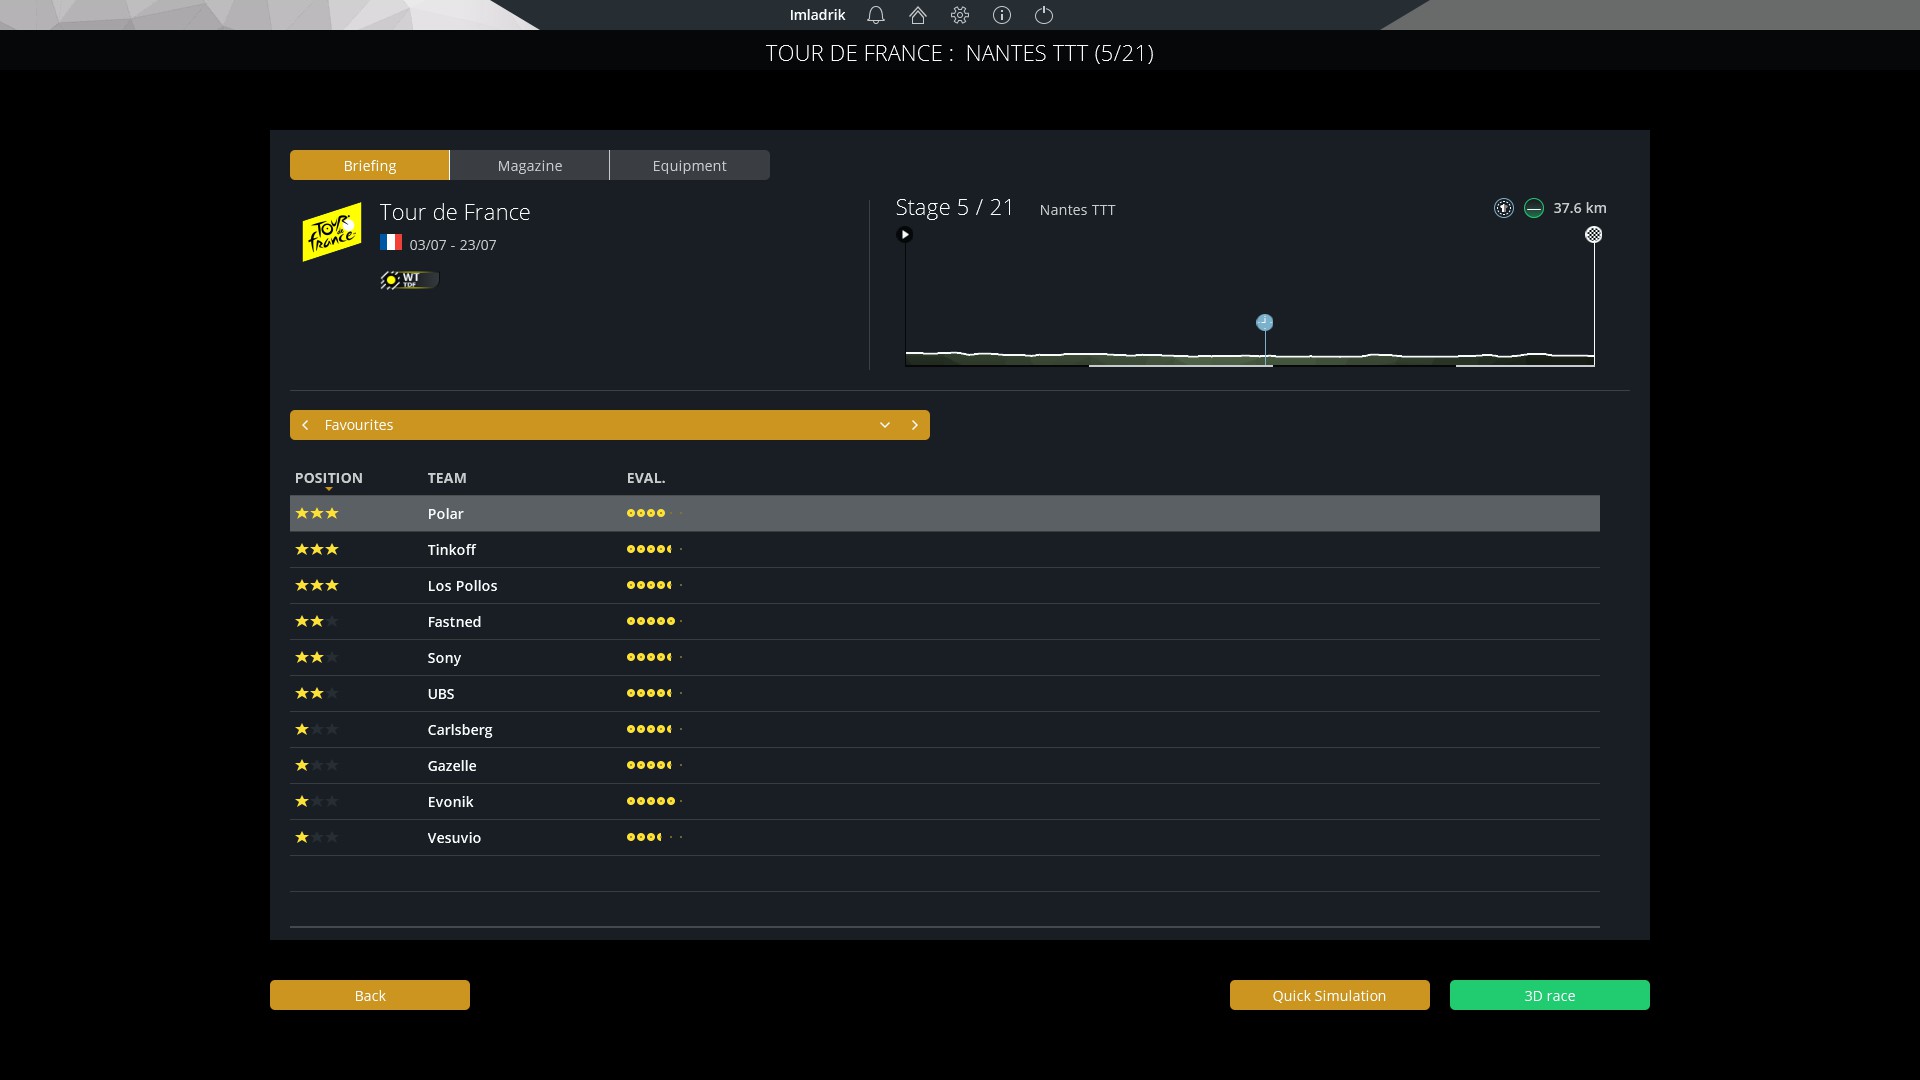The width and height of the screenshot is (1920, 1080).
Task: Click the checkered finish flag marker
Action: pyautogui.click(x=1594, y=235)
